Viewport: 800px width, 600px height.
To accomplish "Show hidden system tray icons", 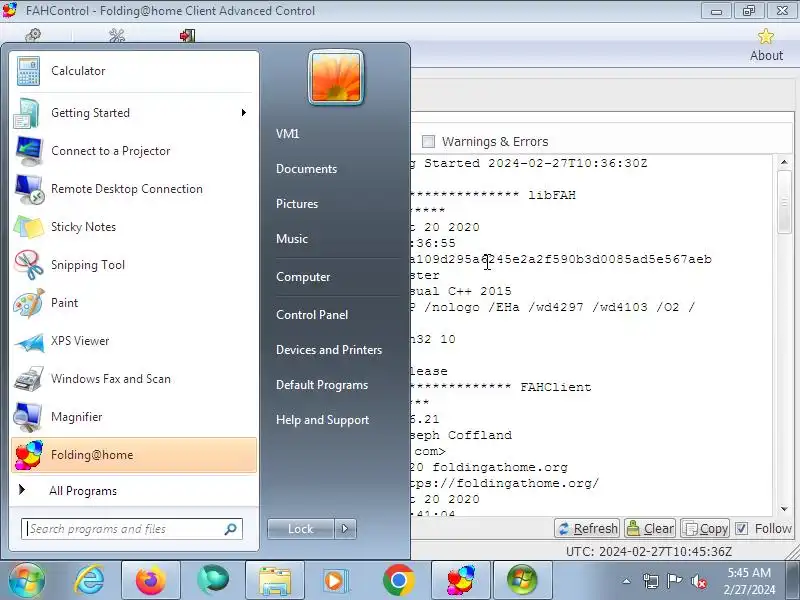I will (x=627, y=581).
